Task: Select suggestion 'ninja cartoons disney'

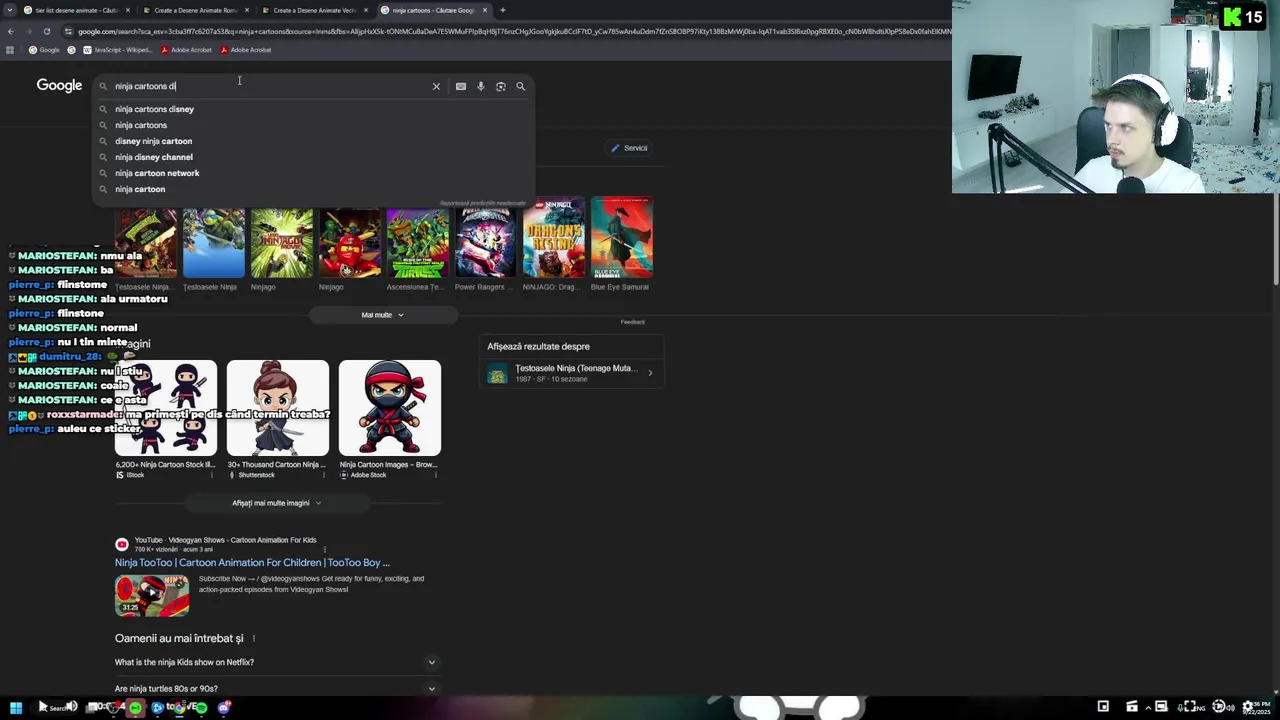Action: [x=312, y=109]
